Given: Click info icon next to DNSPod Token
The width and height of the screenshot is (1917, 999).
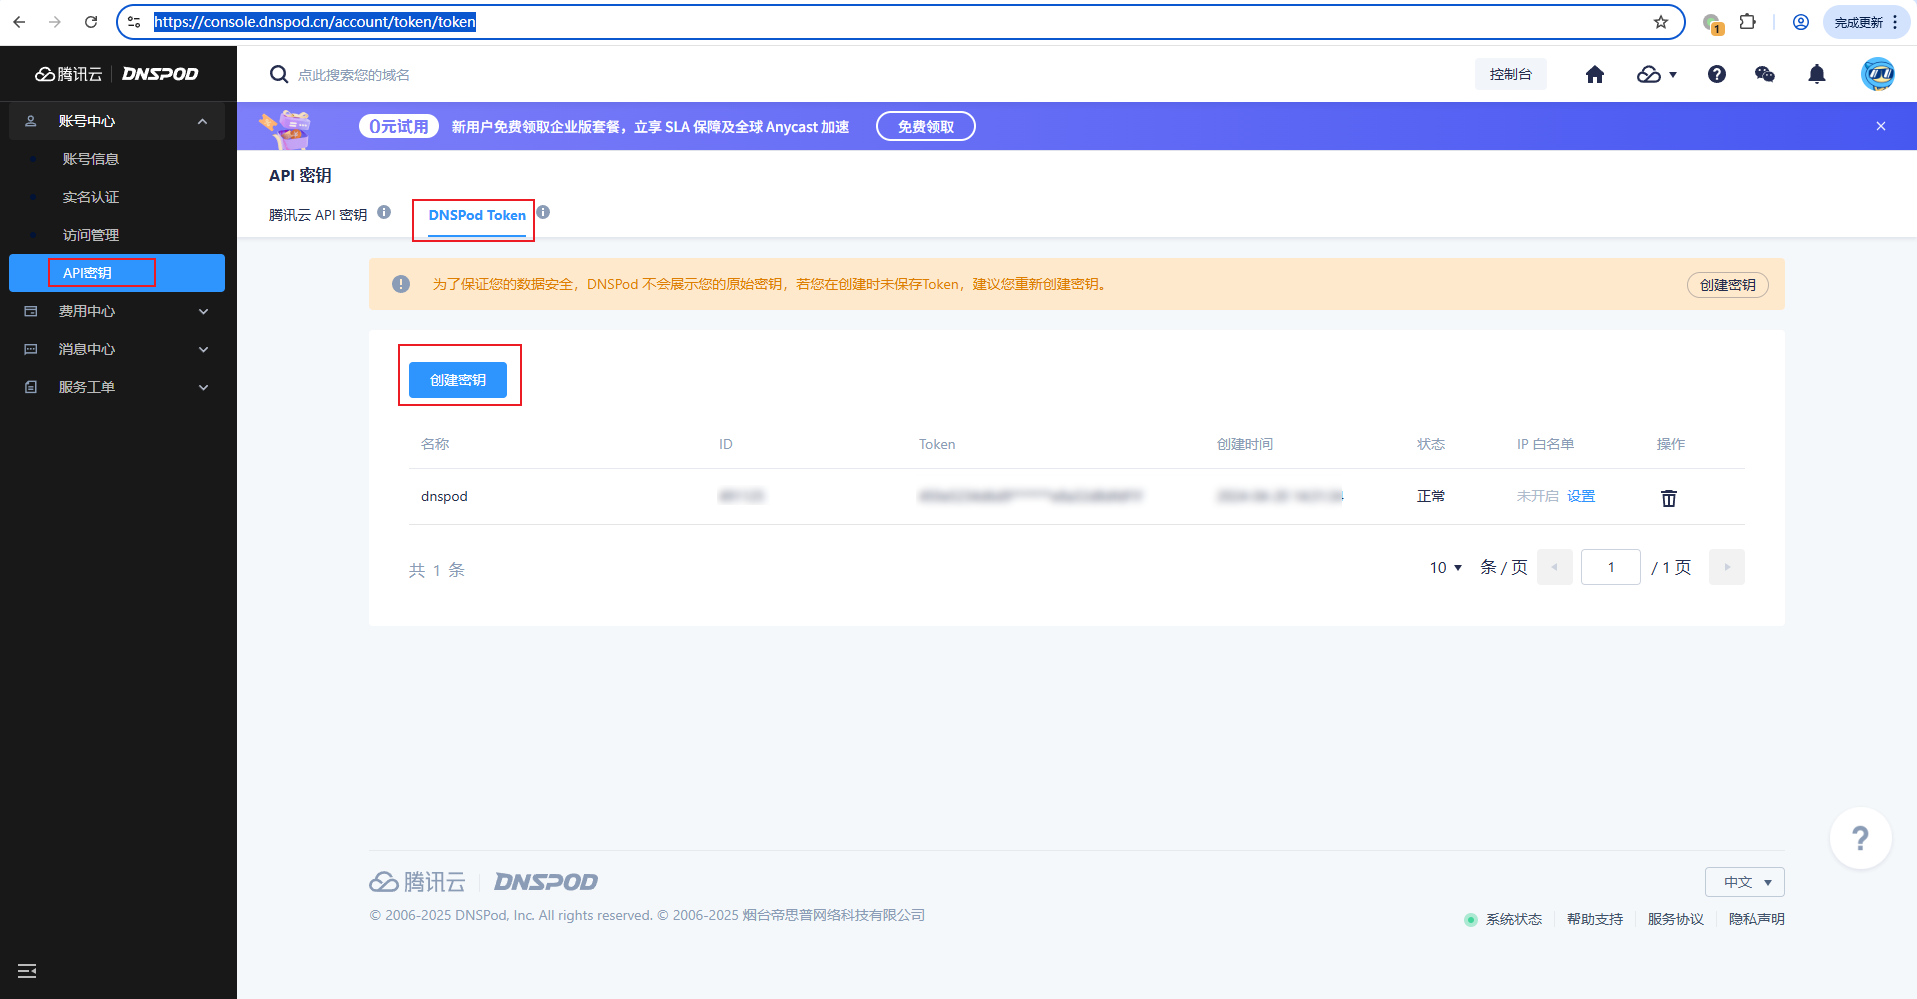Looking at the screenshot, I should coord(543,212).
